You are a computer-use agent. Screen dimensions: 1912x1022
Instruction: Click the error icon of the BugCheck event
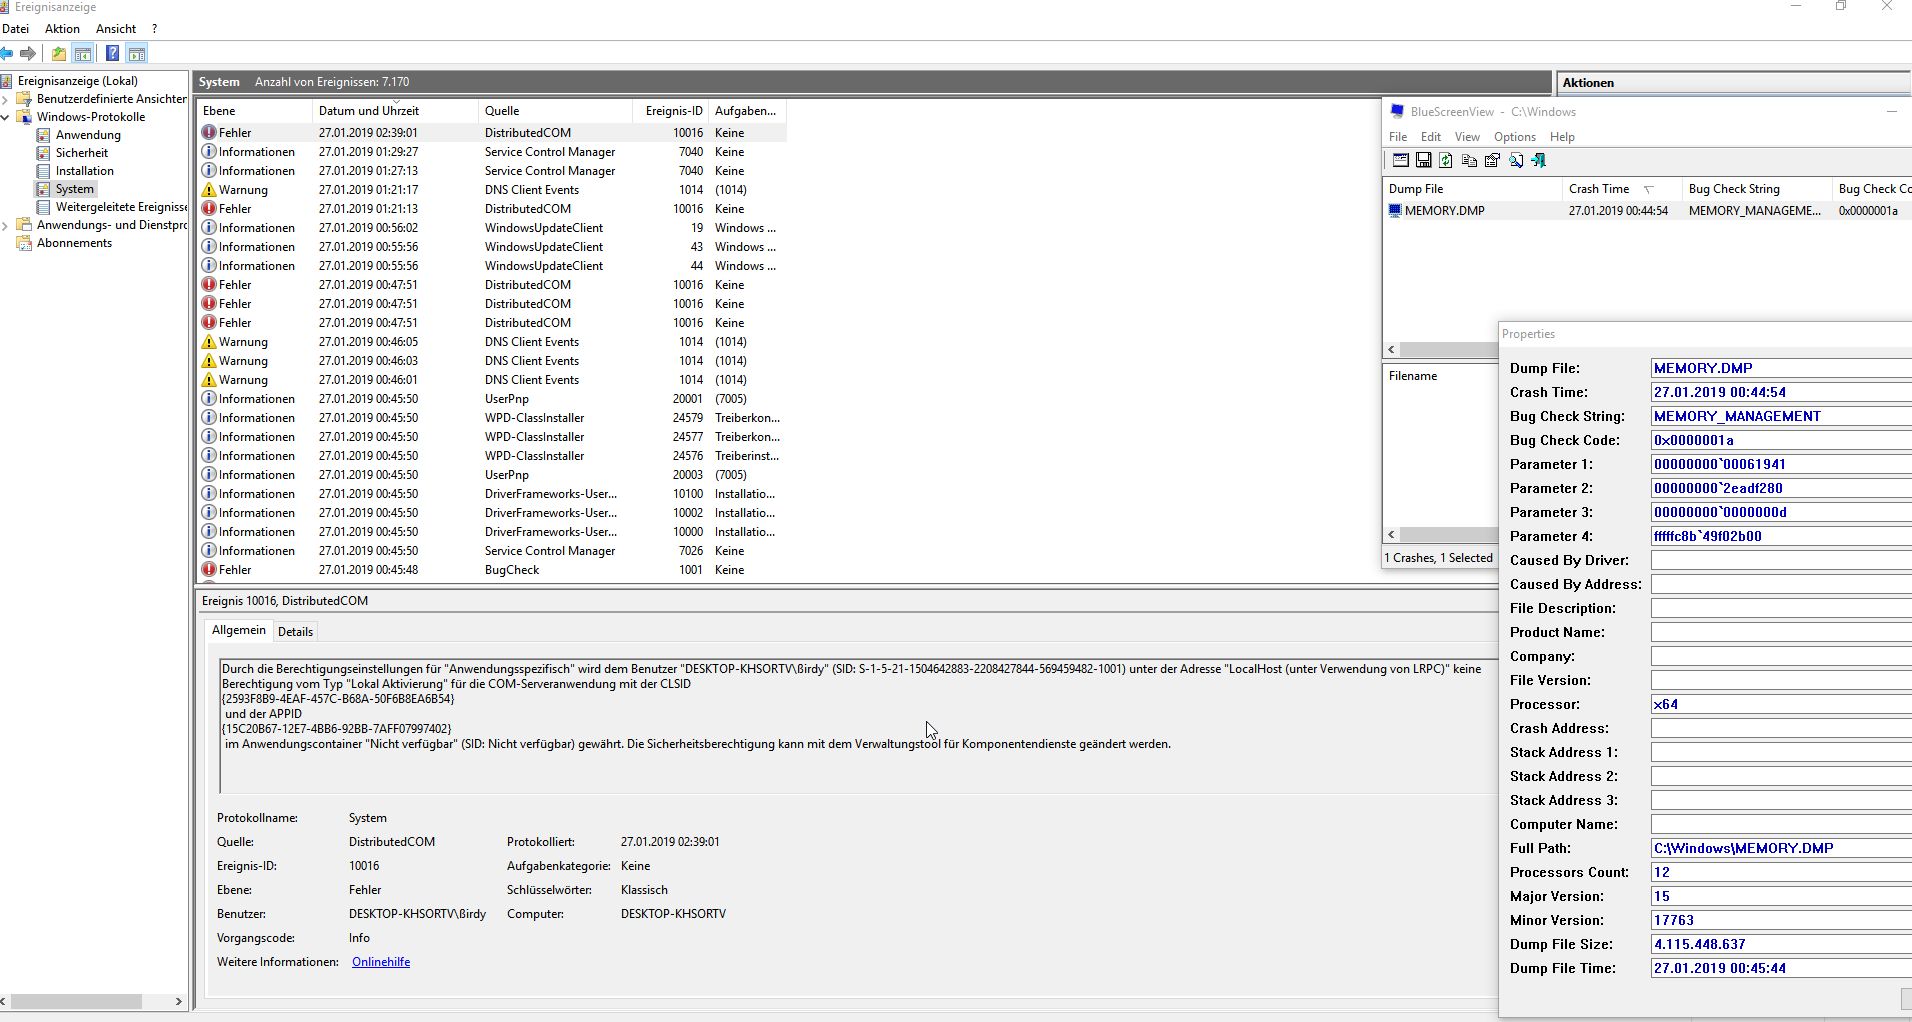tap(209, 570)
